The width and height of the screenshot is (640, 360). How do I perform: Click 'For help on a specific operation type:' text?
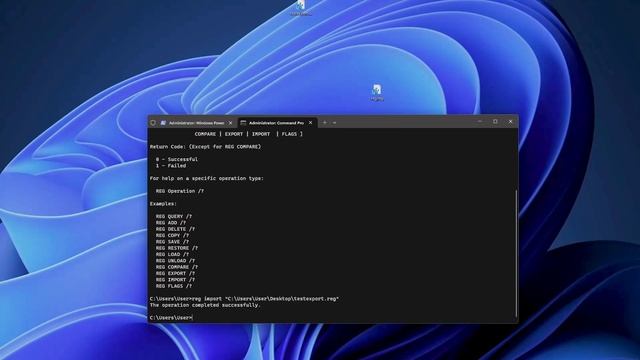(x=207, y=178)
